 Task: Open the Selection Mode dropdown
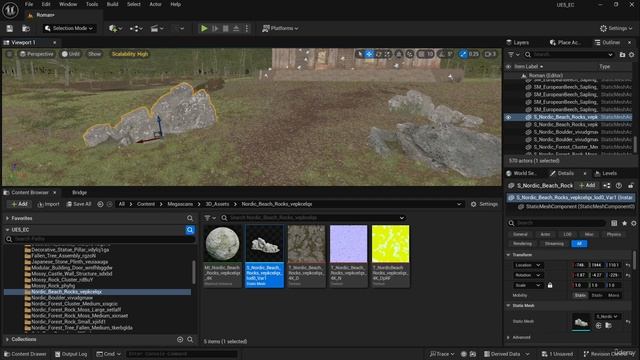click(69, 29)
